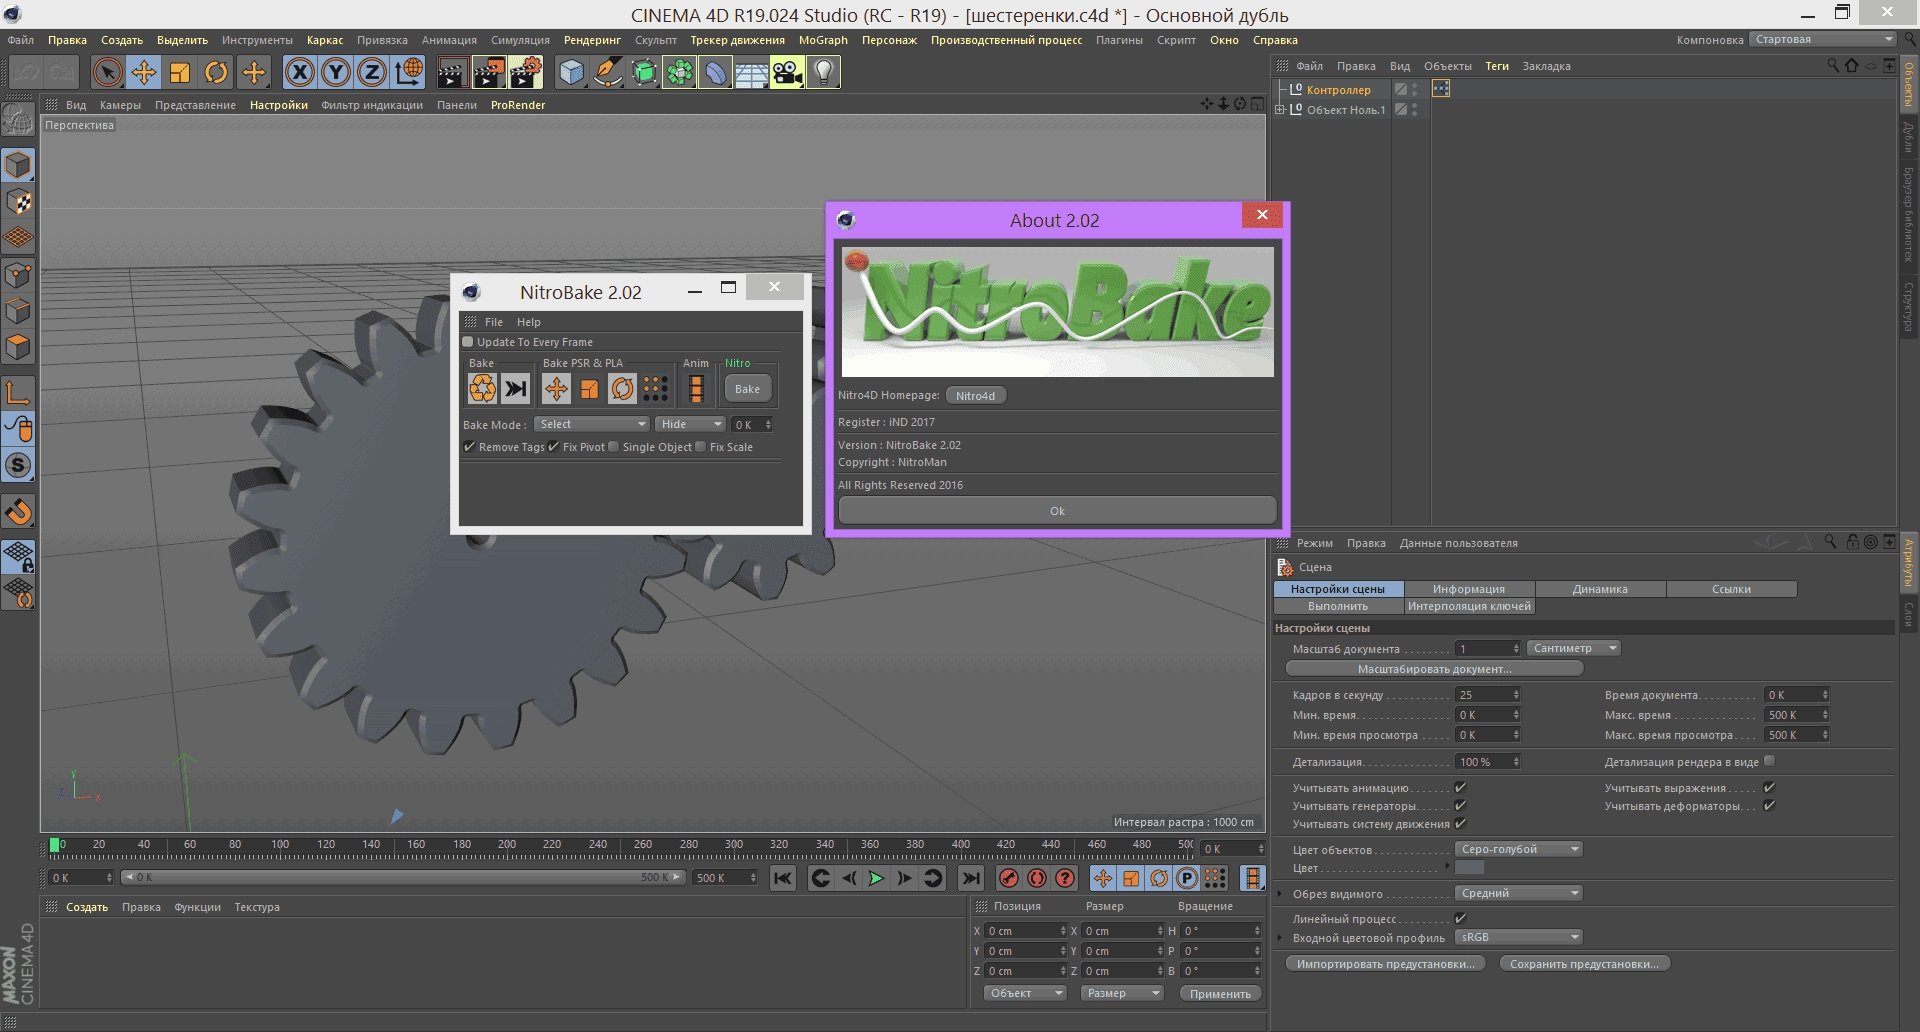Check Single Object in NitroBake
1920x1032 pixels.
pos(614,447)
